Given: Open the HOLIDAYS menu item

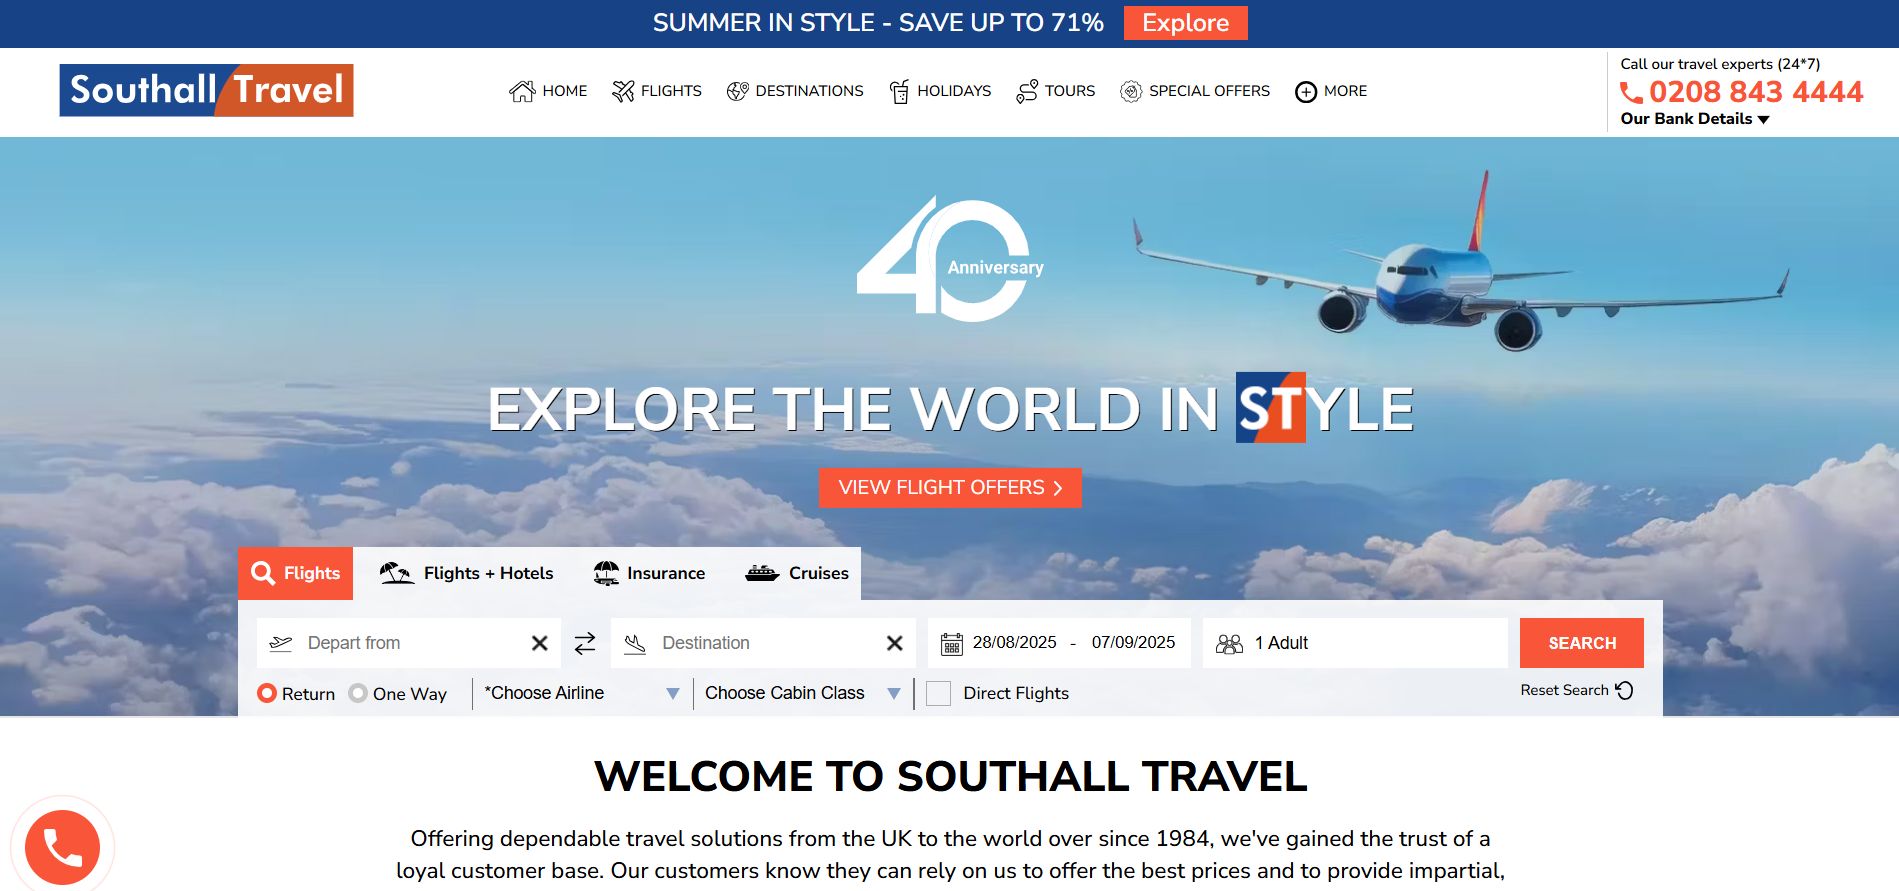Looking at the screenshot, I should click(940, 91).
